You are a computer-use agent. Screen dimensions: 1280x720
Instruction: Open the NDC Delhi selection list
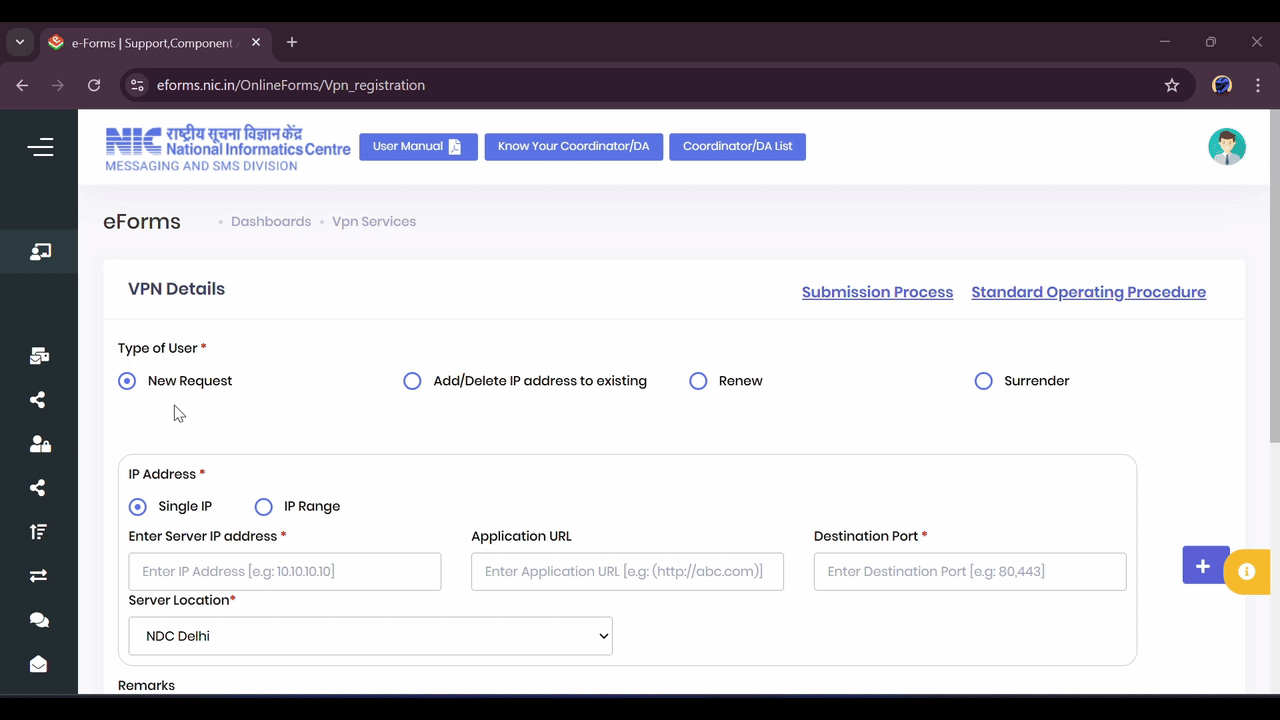pos(370,636)
